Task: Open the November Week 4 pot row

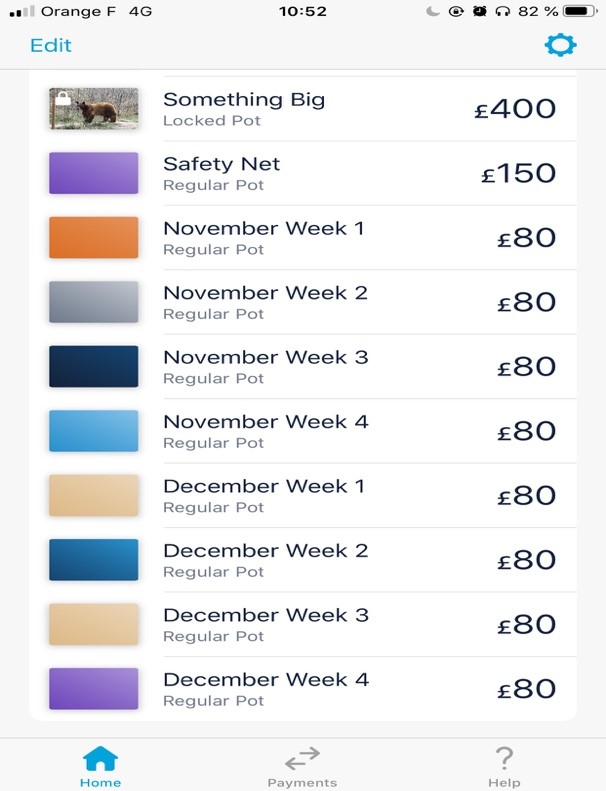Action: [x=303, y=431]
